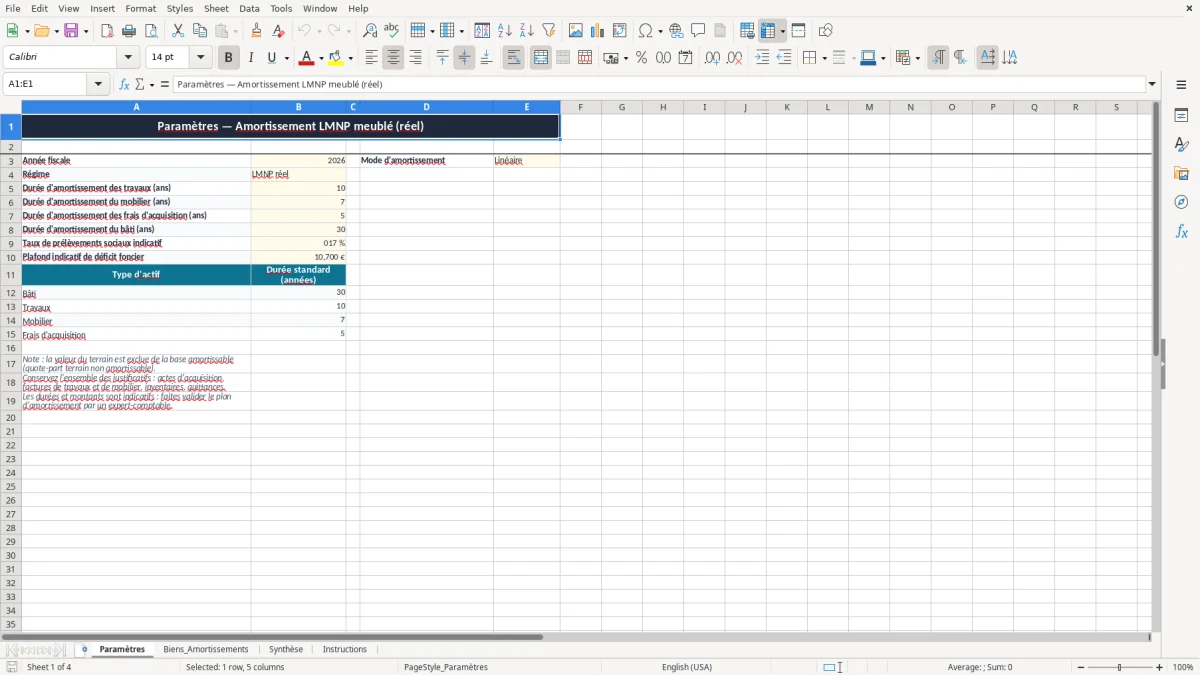Add a decimal place
This screenshot has height=675, width=1200.
pos(712,58)
